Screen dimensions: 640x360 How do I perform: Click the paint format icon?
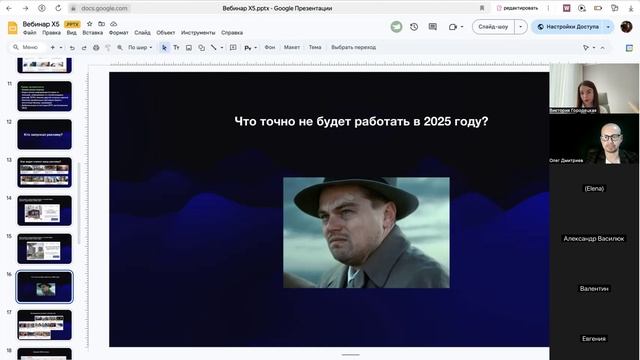[x=108, y=48]
